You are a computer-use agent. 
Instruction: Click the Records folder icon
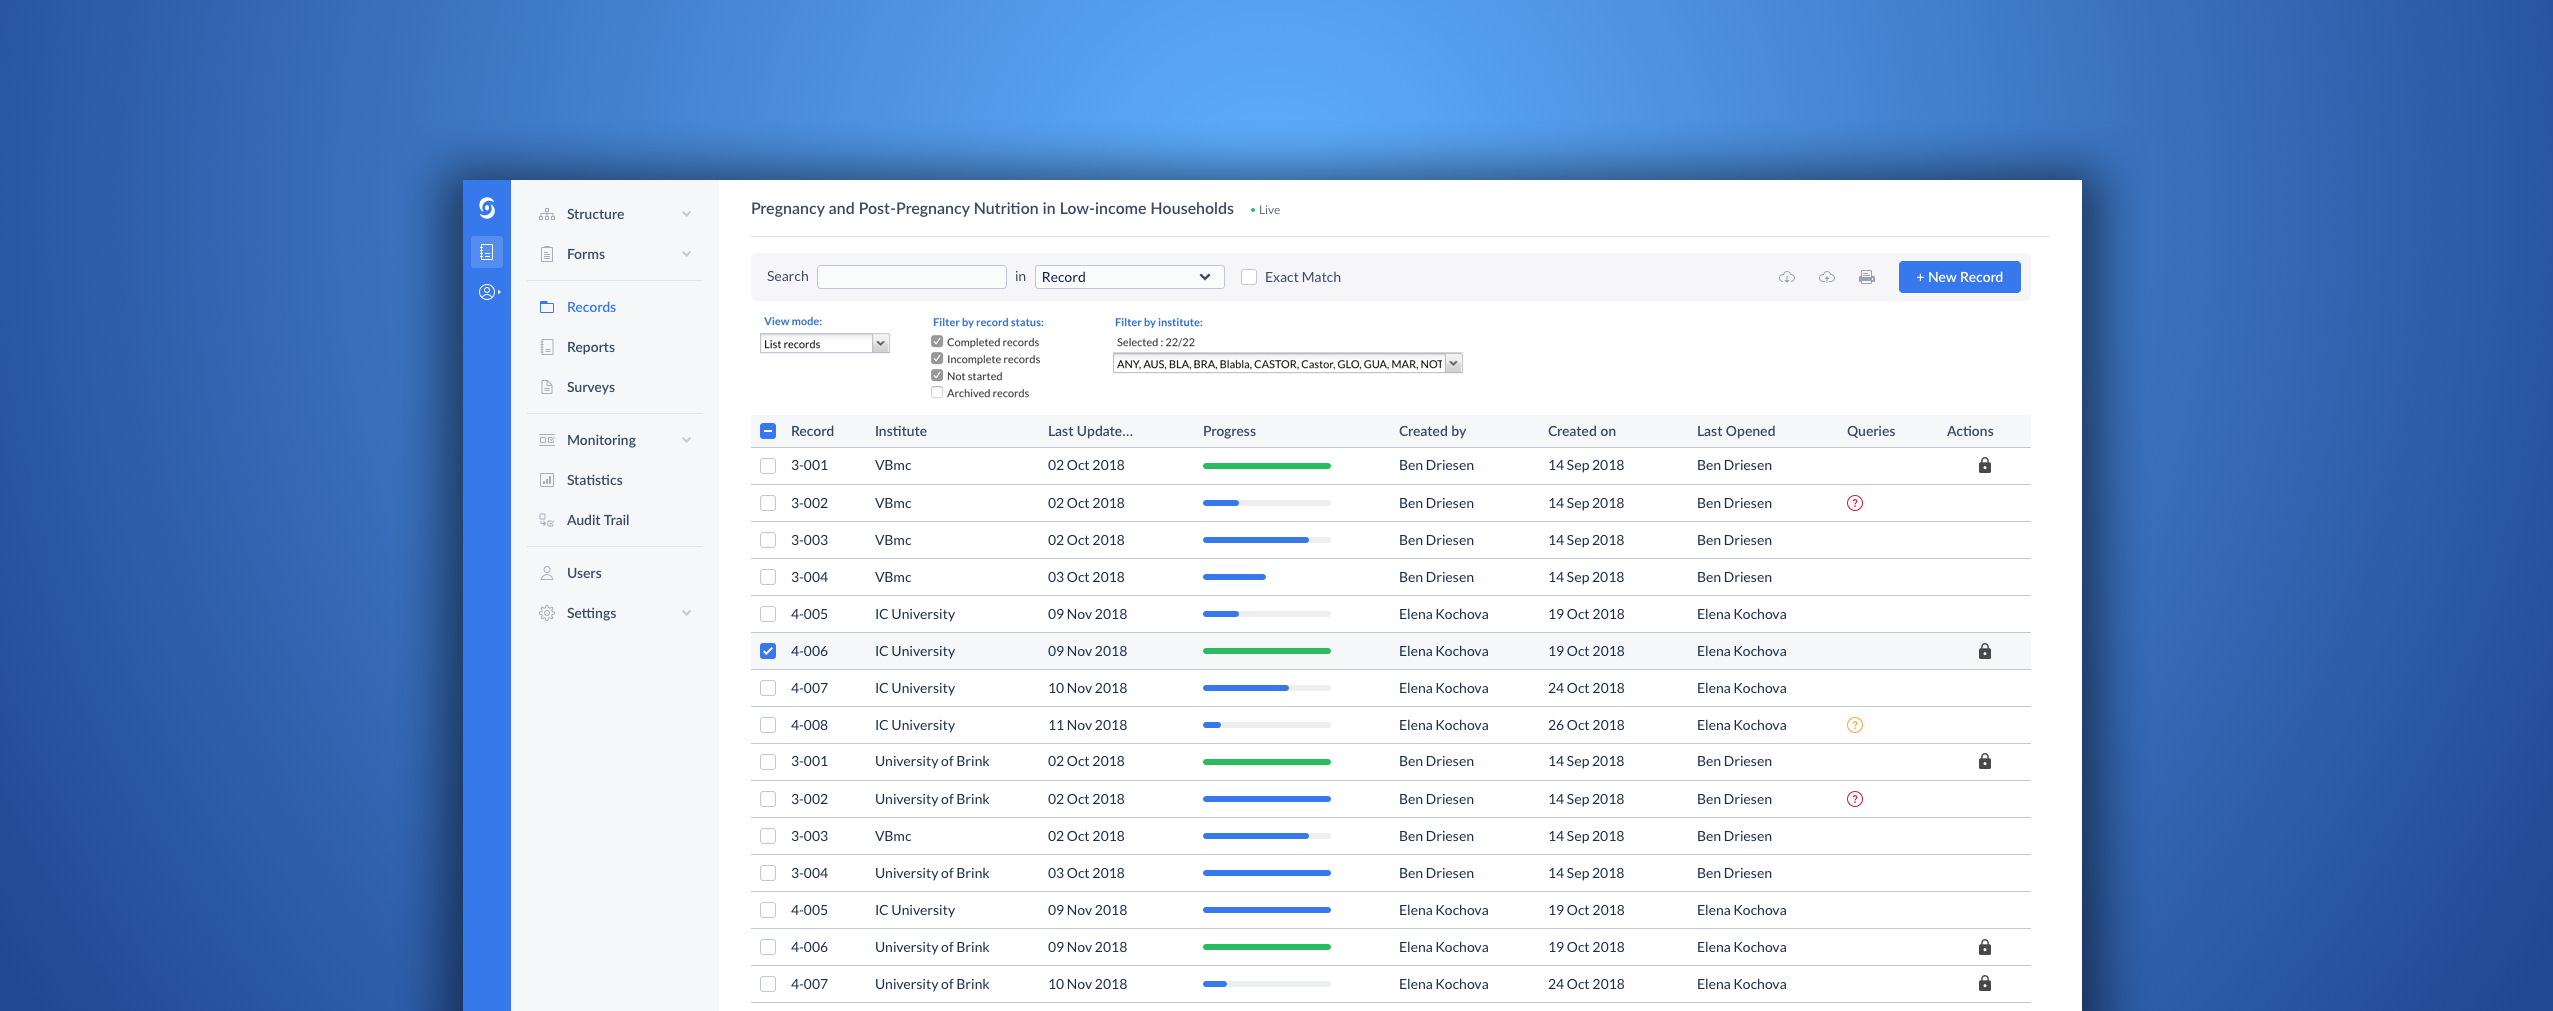547,307
